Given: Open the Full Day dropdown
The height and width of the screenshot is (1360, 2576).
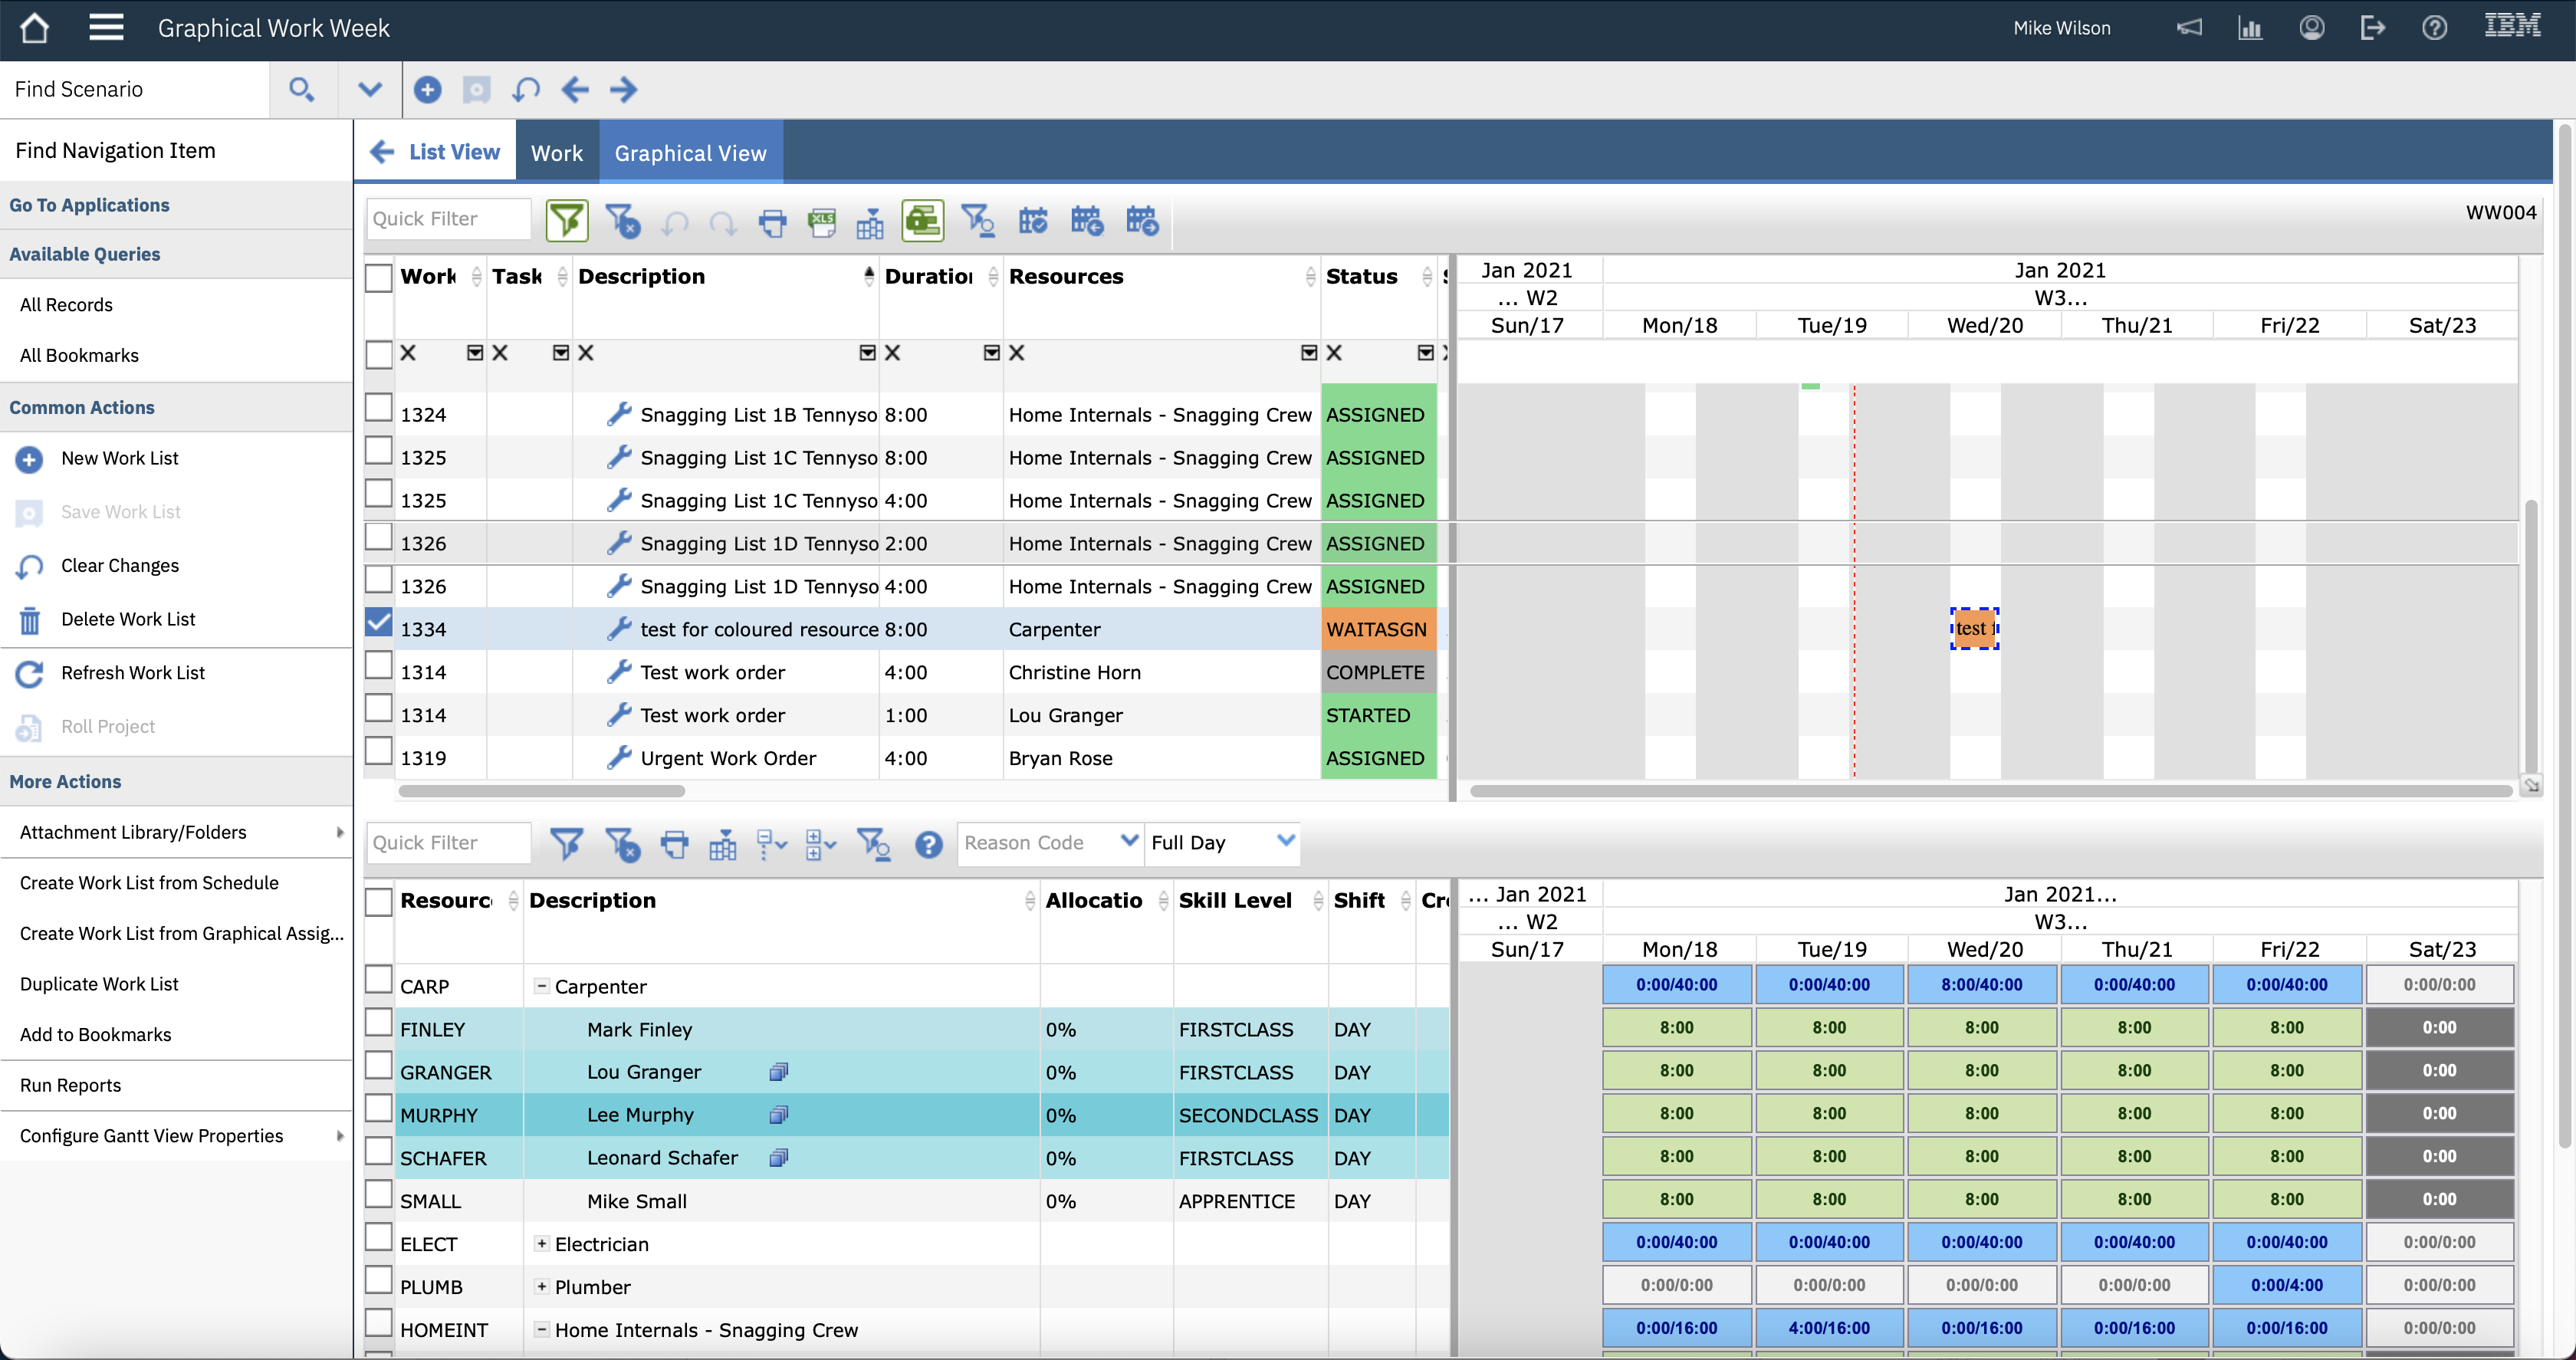Looking at the screenshot, I should pyautogui.click(x=1285, y=841).
